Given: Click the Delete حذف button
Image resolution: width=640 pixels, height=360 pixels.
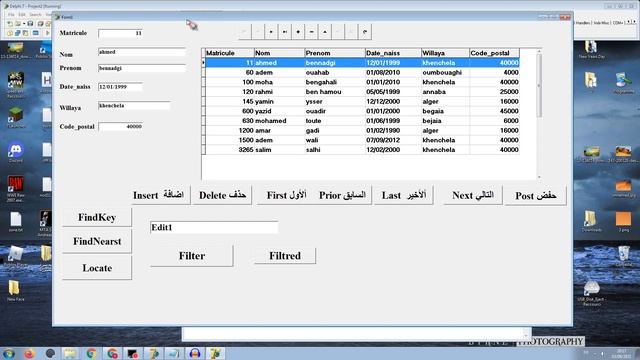Looking at the screenshot, I should [222, 195].
